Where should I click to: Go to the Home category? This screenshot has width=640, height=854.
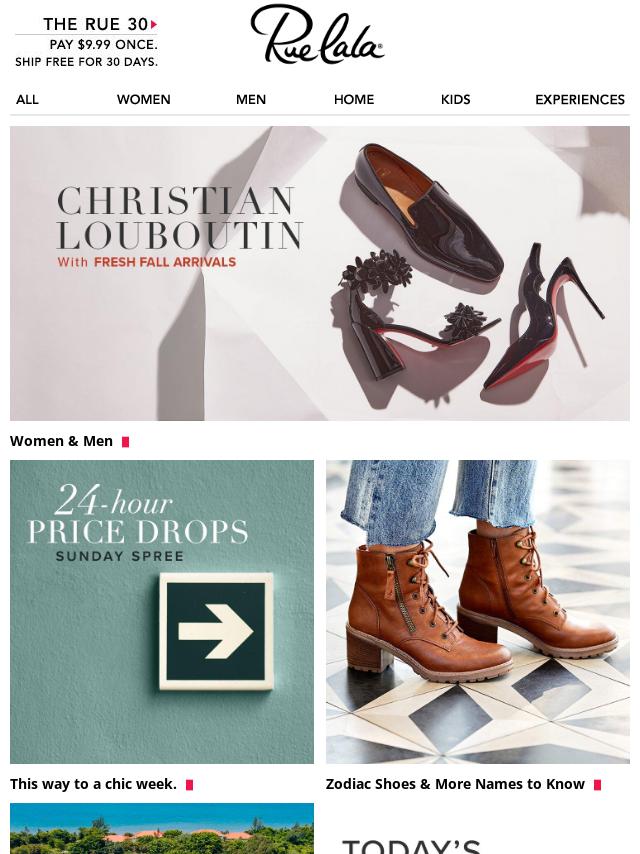pyautogui.click(x=354, y=100)
